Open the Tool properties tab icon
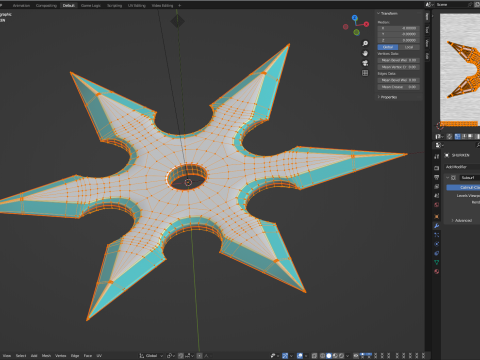 (x=436, y=156)
